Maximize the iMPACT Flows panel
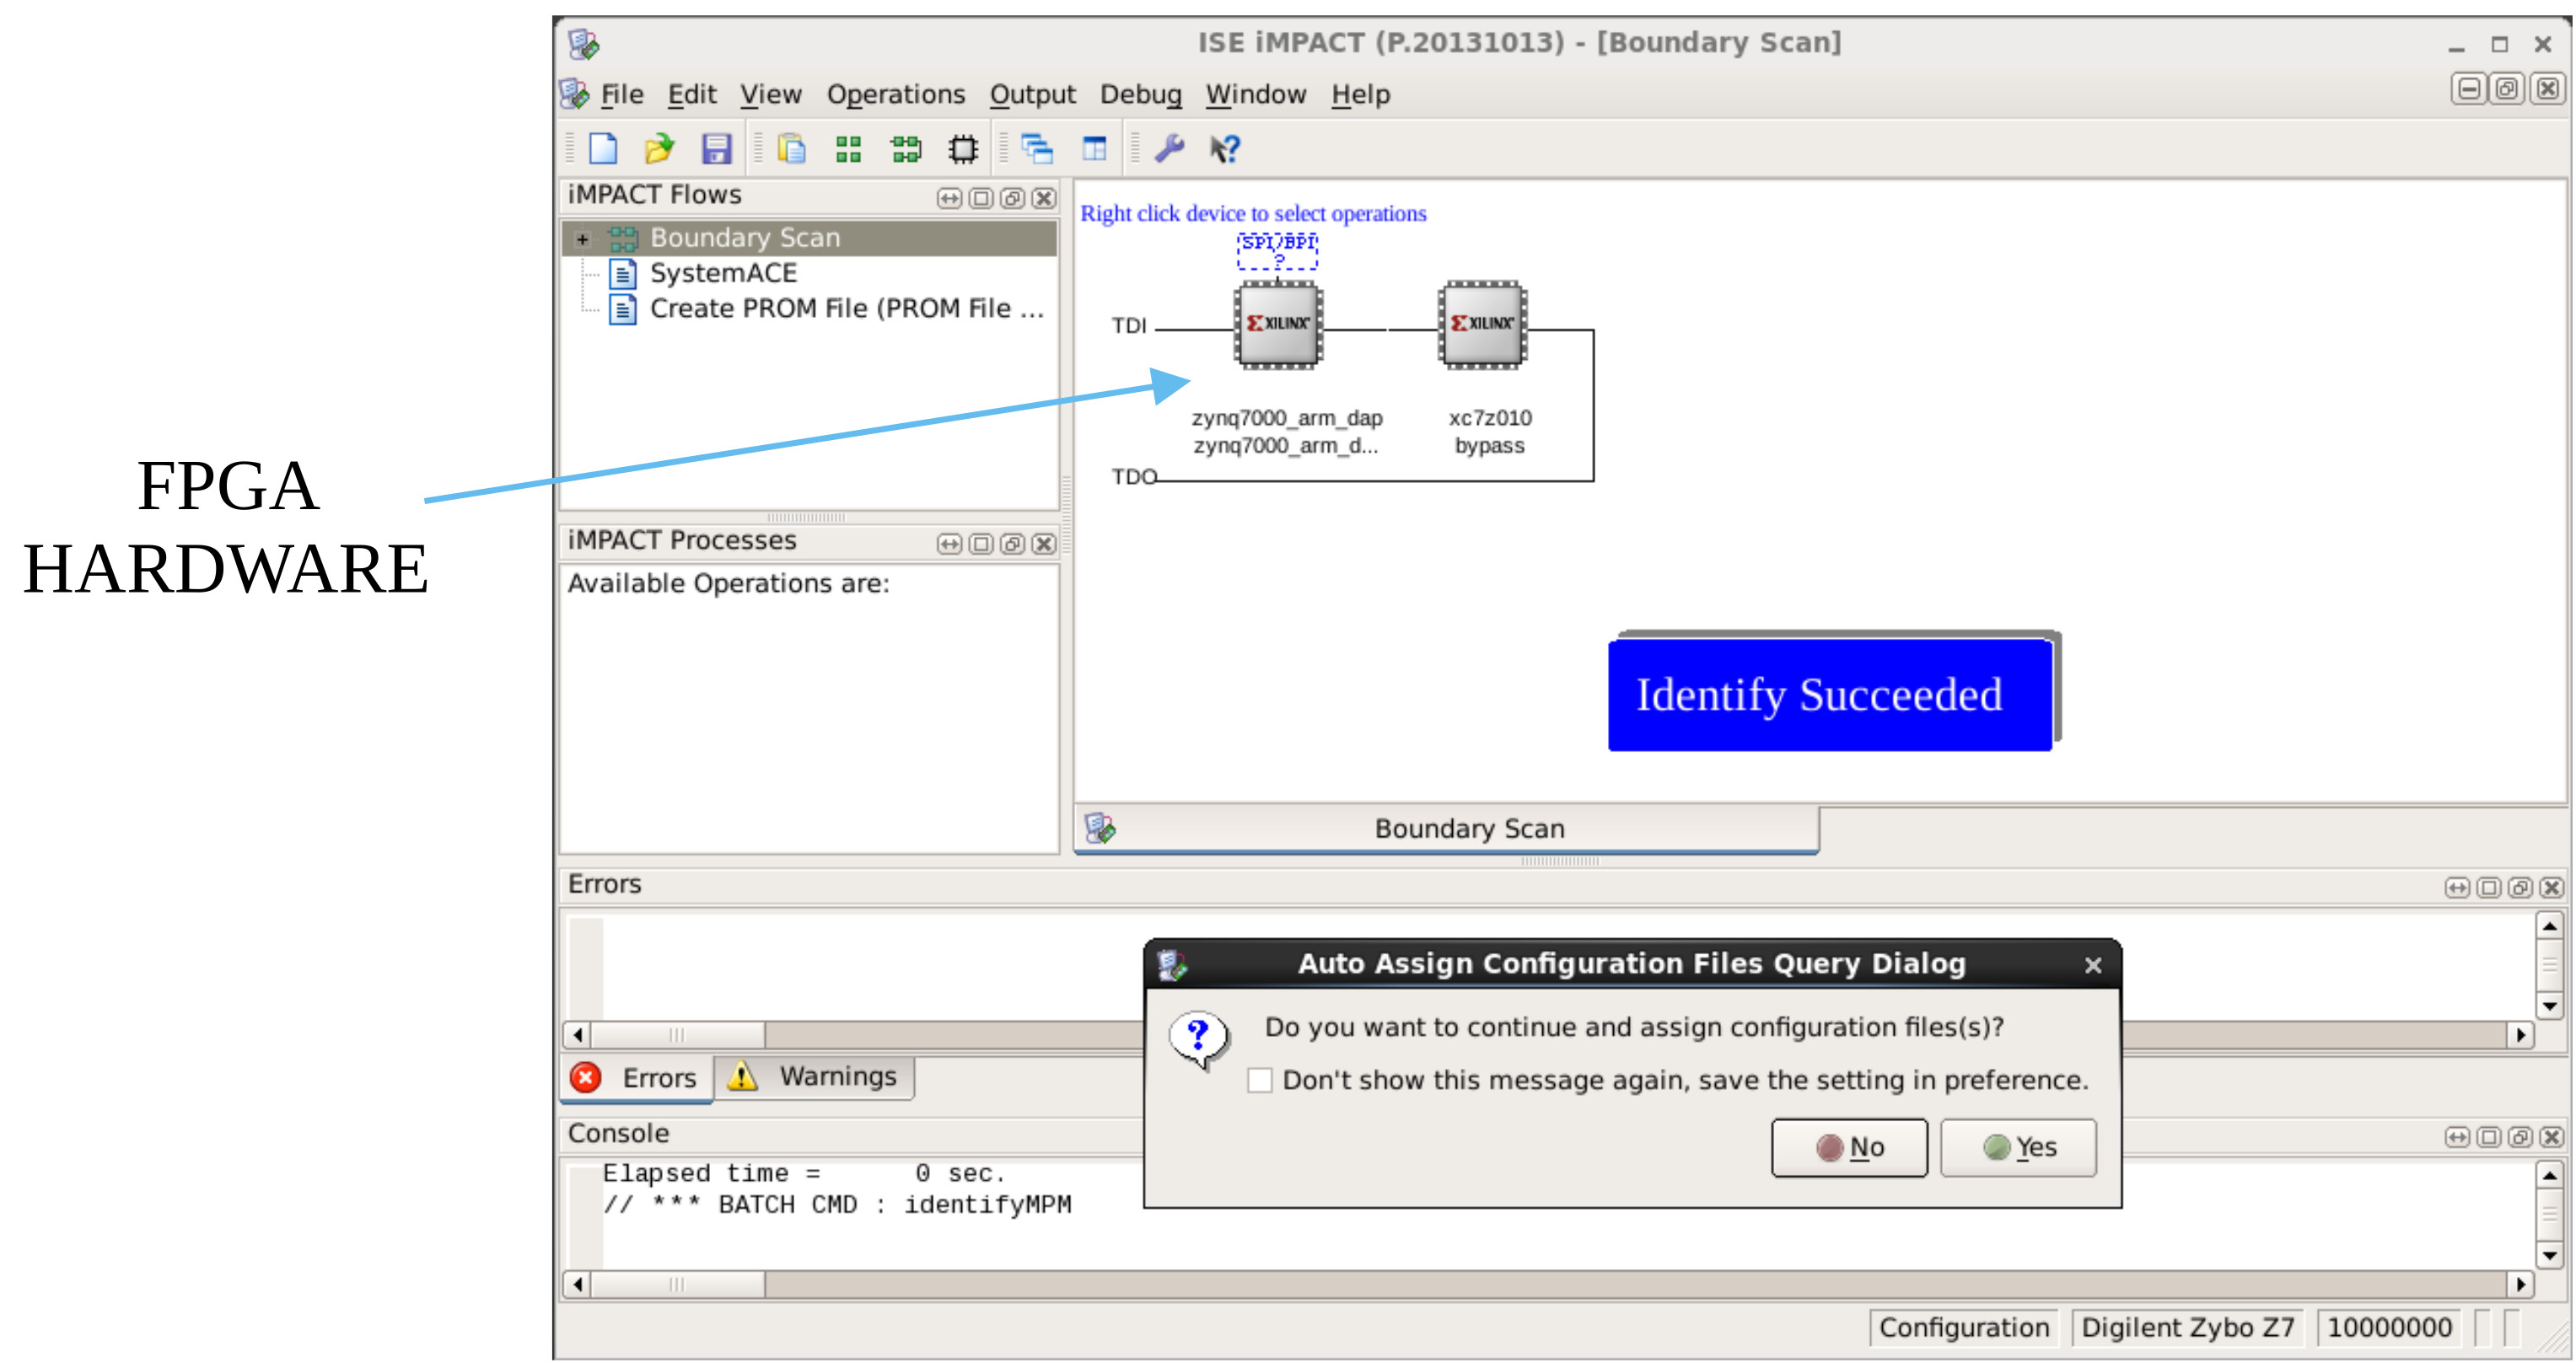Image resolution: width=2576 pixels, height=1363 pixels. (x=981, y=198)
